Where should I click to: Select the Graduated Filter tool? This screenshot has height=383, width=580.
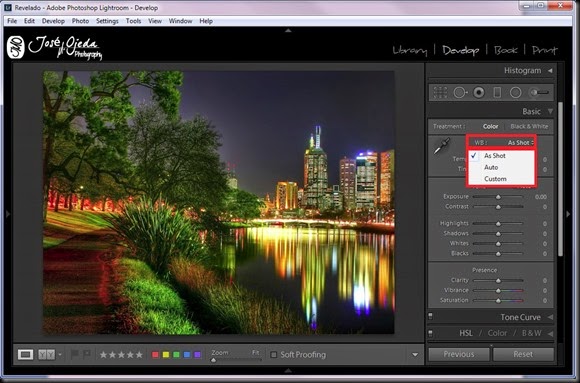click(x=497, y=93)
